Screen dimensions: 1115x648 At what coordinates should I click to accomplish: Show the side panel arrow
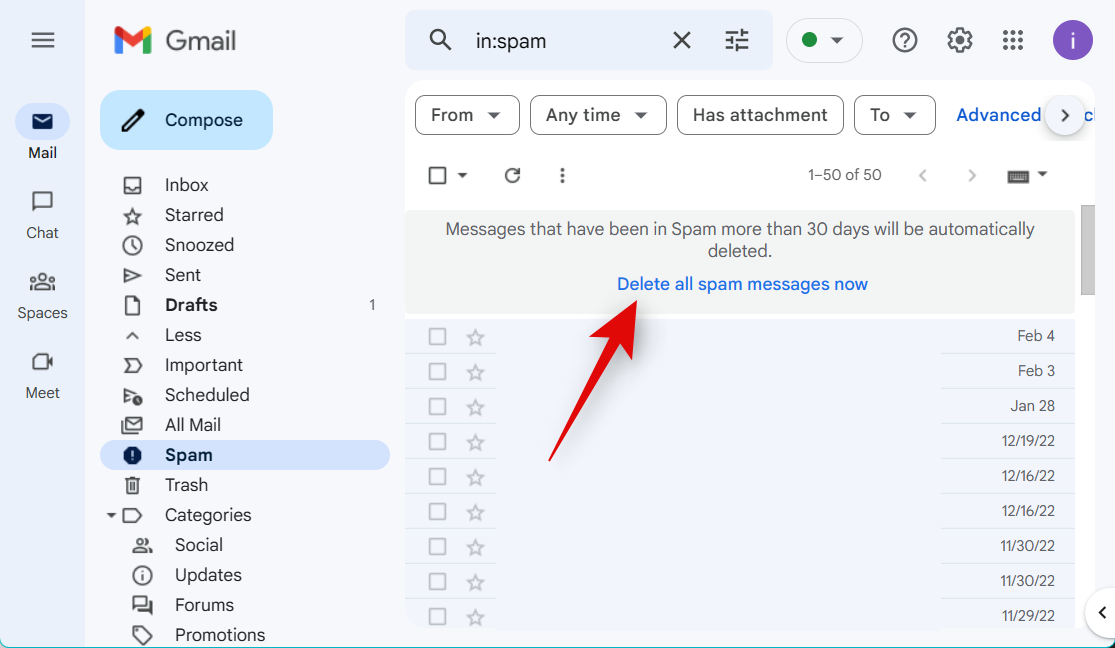1102,612
